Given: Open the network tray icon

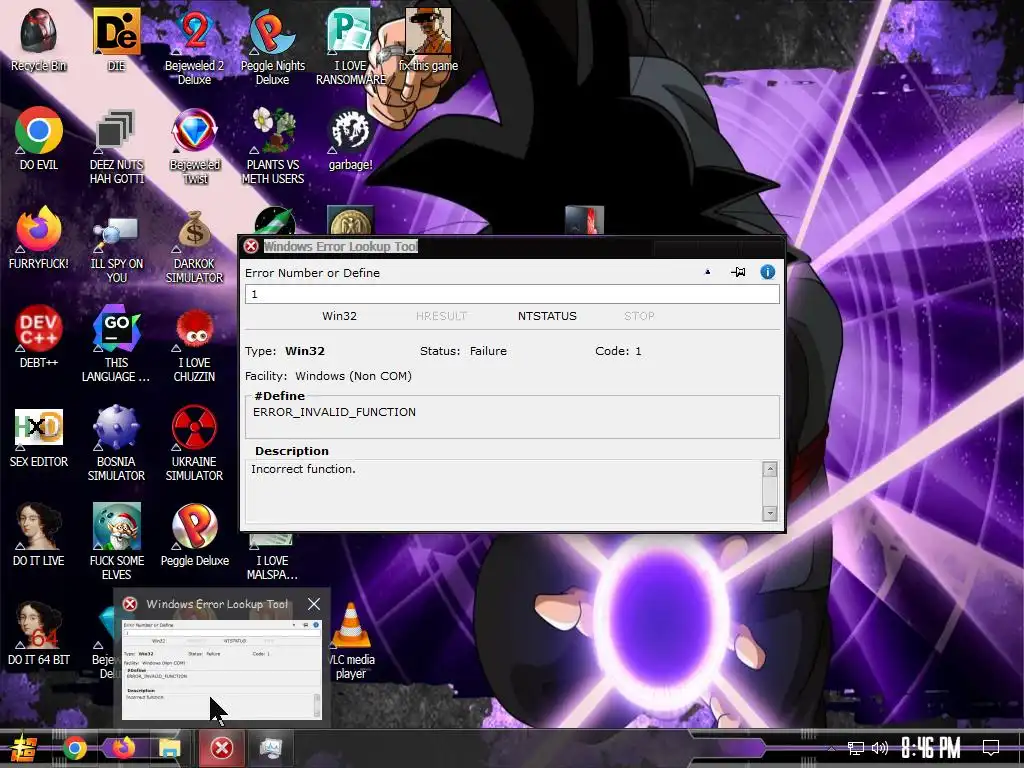Looking at the screenshot, I should (x=856, y=748).
